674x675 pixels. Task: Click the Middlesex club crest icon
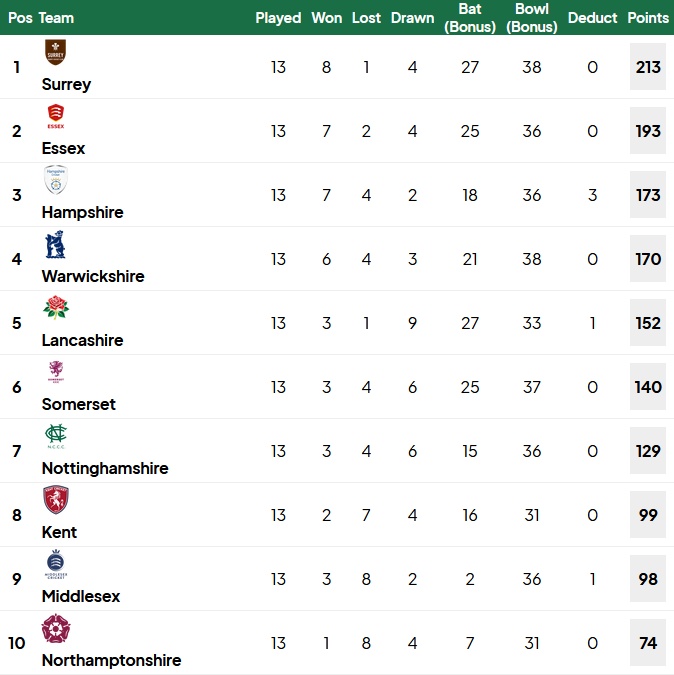[x=56, y=564]
